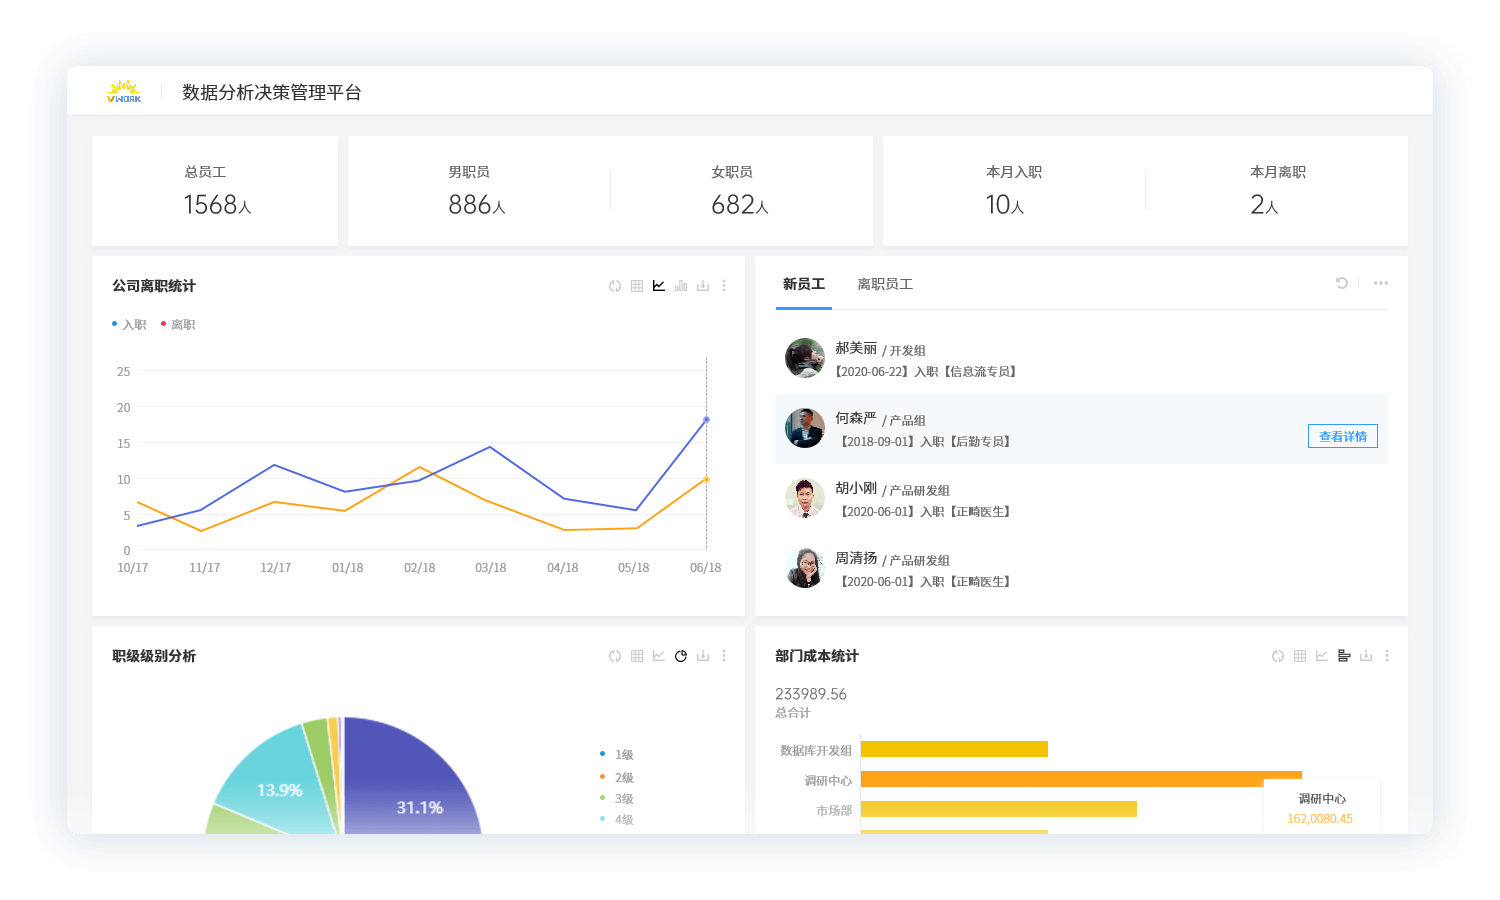Toggle 1级 in pie chart legend
Image resolution: width=1500 pixels, height=900 pixels.
pyautogui.click(x=617, y=755)
